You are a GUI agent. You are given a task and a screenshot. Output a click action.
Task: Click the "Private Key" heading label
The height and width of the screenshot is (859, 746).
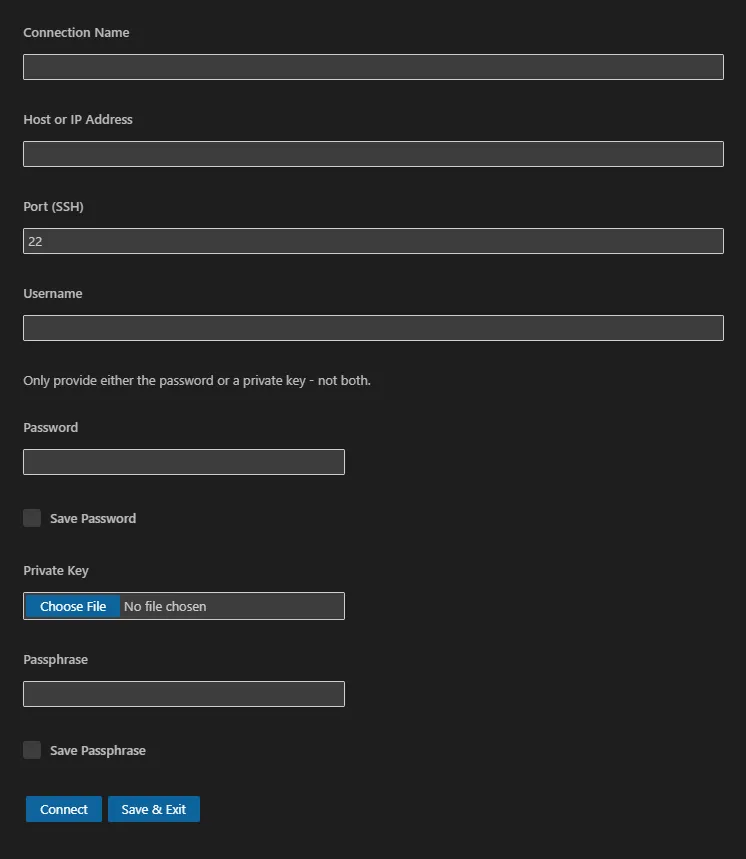tap(56, 571)
